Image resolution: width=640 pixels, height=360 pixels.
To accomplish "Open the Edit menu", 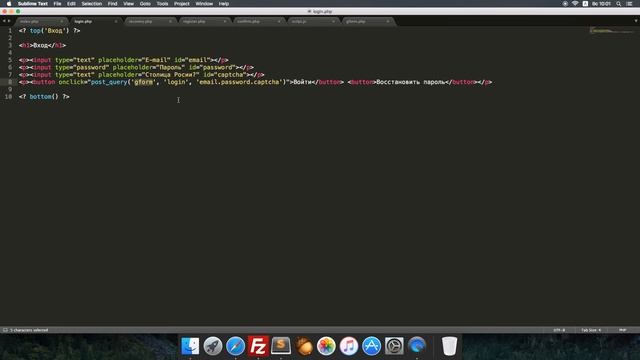I will pos(71,4).
